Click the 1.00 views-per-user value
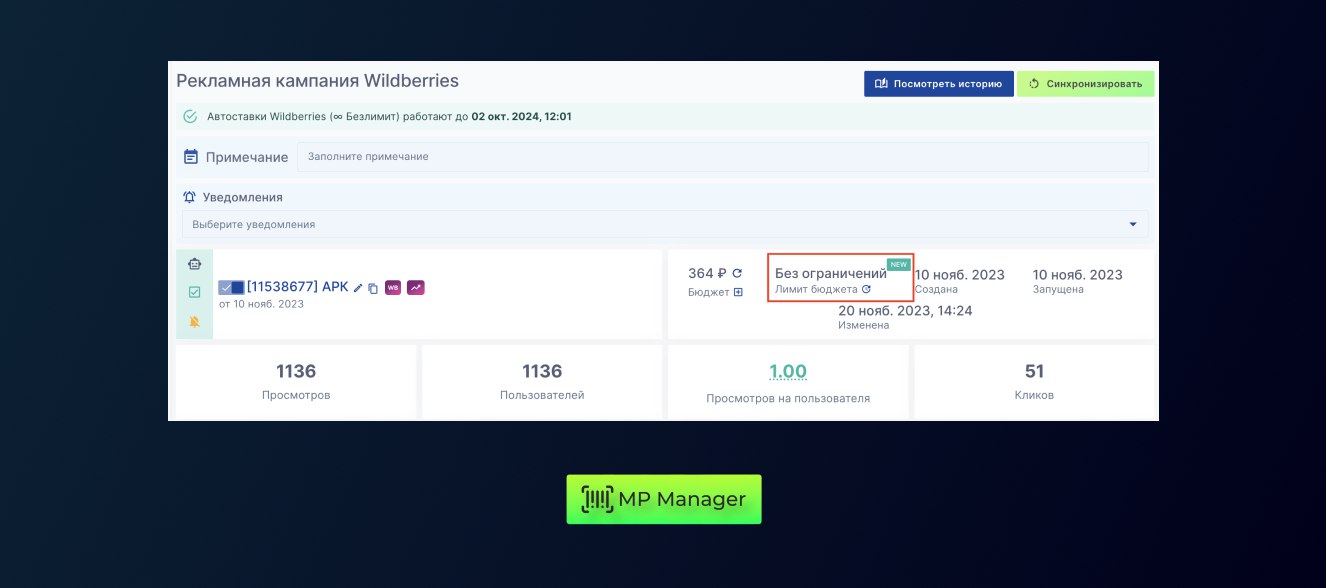Image resolution: width=1326 pixels, height=588 pixels. click(x=787, y=372)
